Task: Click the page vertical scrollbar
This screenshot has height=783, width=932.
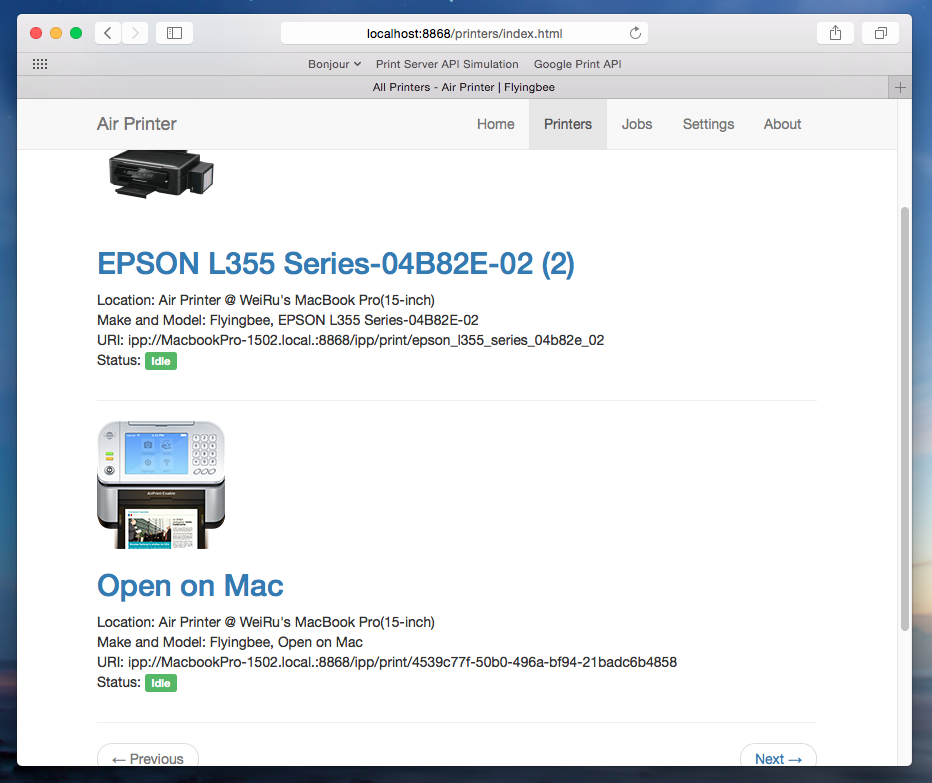Action: (905, 419)
